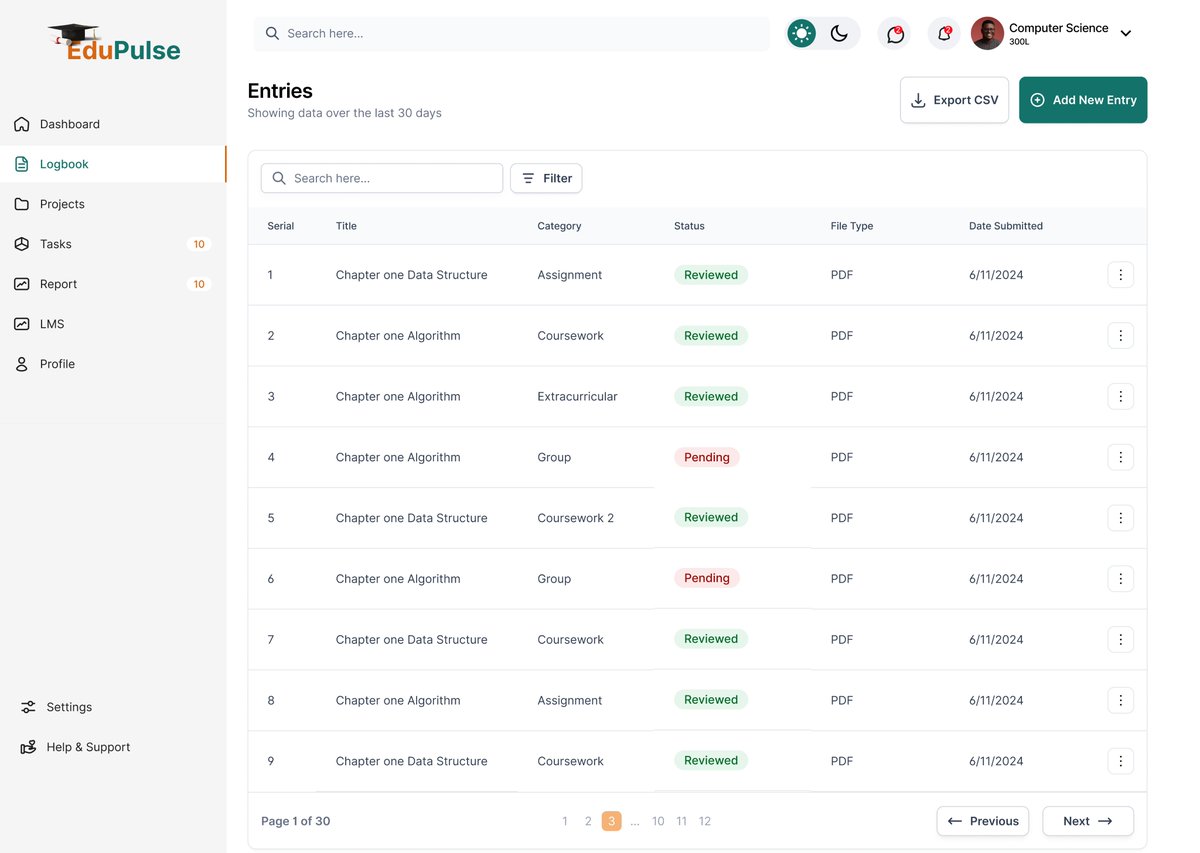Click the Extracurricular category cell
This screenshot has height=853, width=1200.
(x=577, y=397)
